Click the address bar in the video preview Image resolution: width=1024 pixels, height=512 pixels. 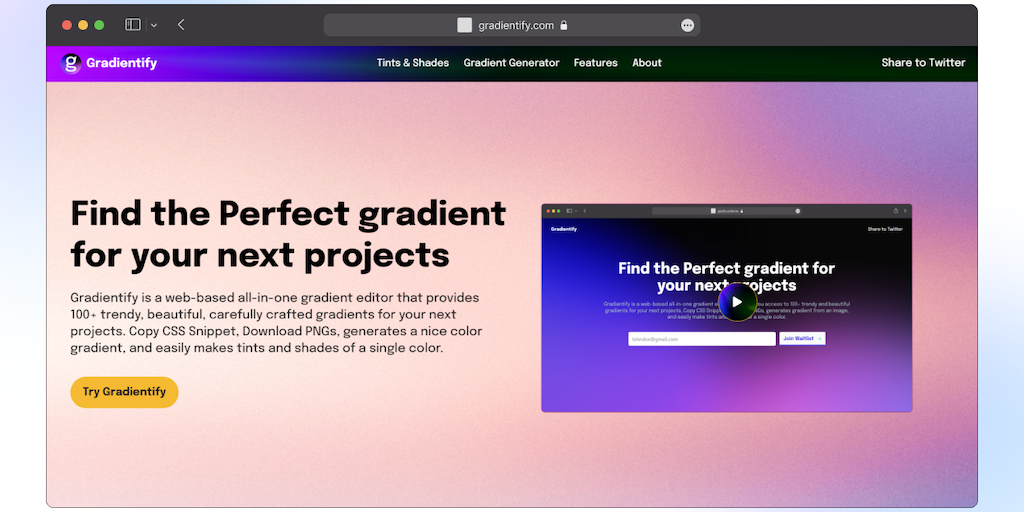coord(726,211)
